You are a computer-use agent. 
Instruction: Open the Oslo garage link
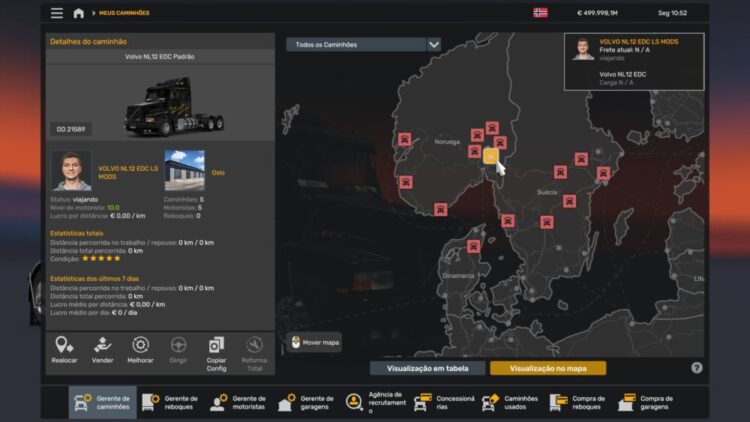(x=218, y=173)
